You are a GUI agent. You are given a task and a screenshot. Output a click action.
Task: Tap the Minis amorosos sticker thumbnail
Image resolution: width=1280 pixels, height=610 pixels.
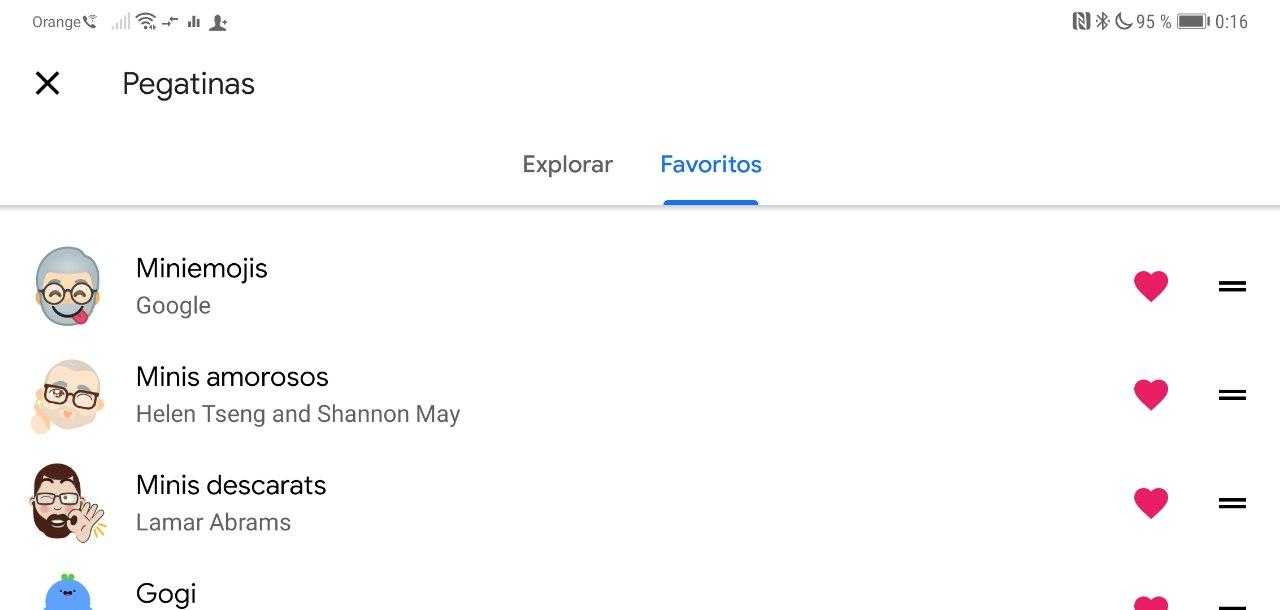[68, 395]
